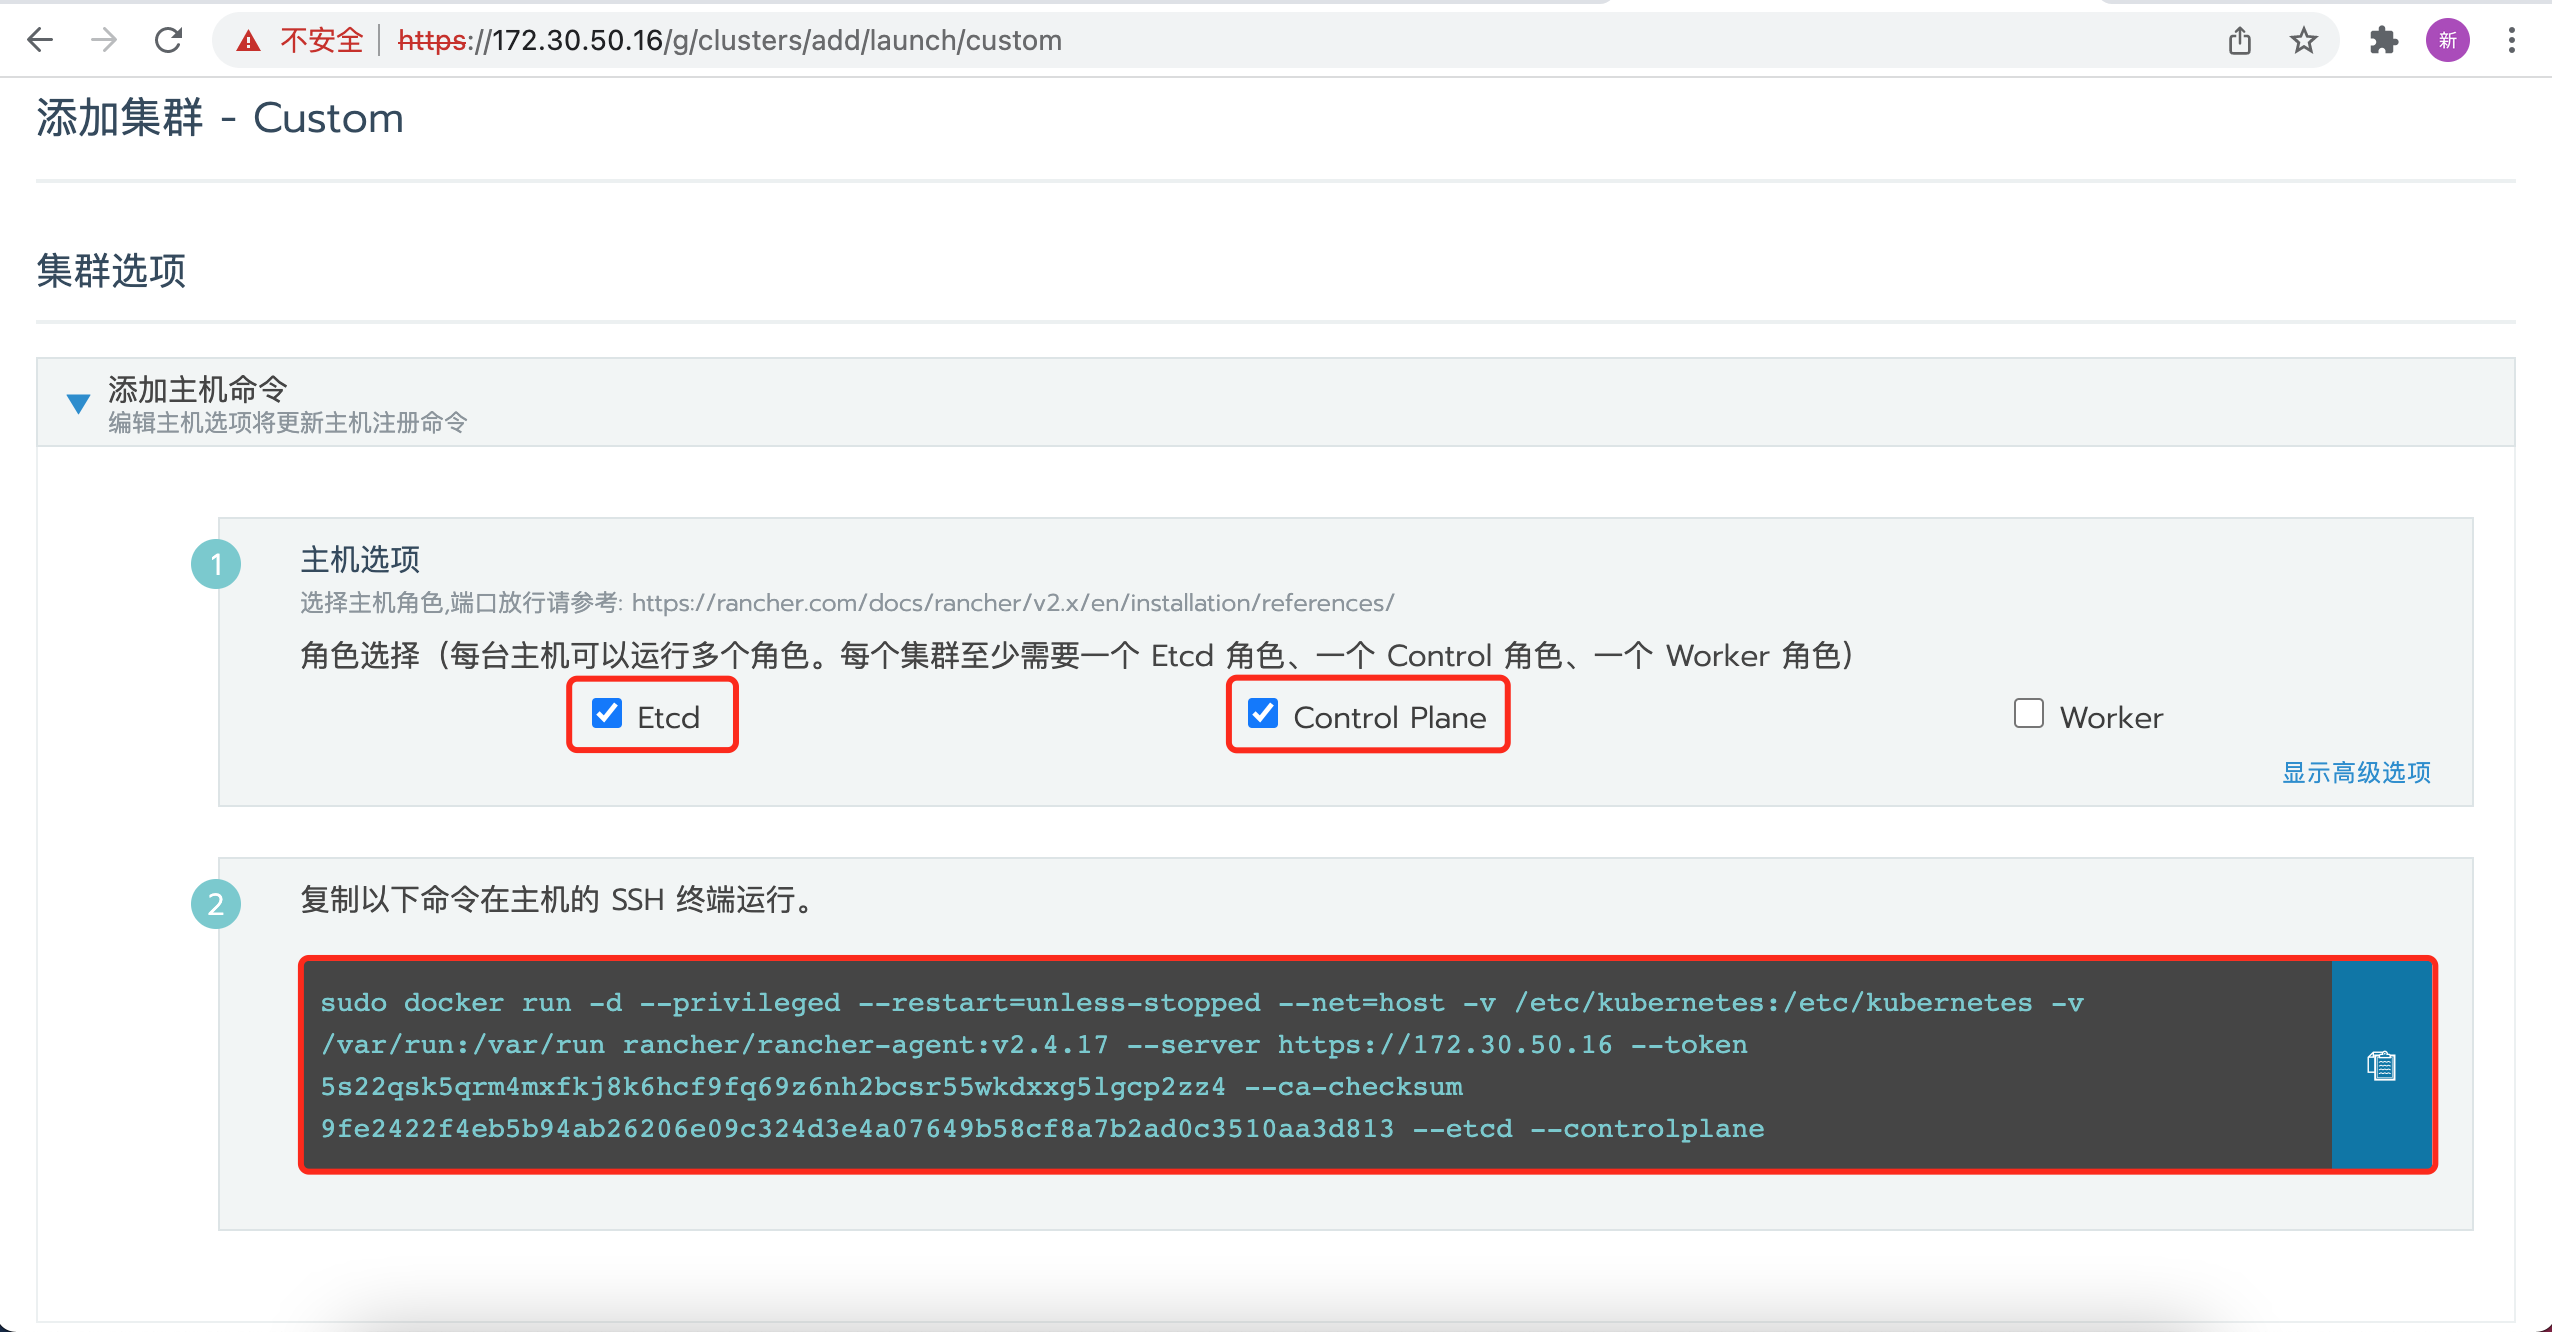Click the 集群选项 heading

point(111,271)
